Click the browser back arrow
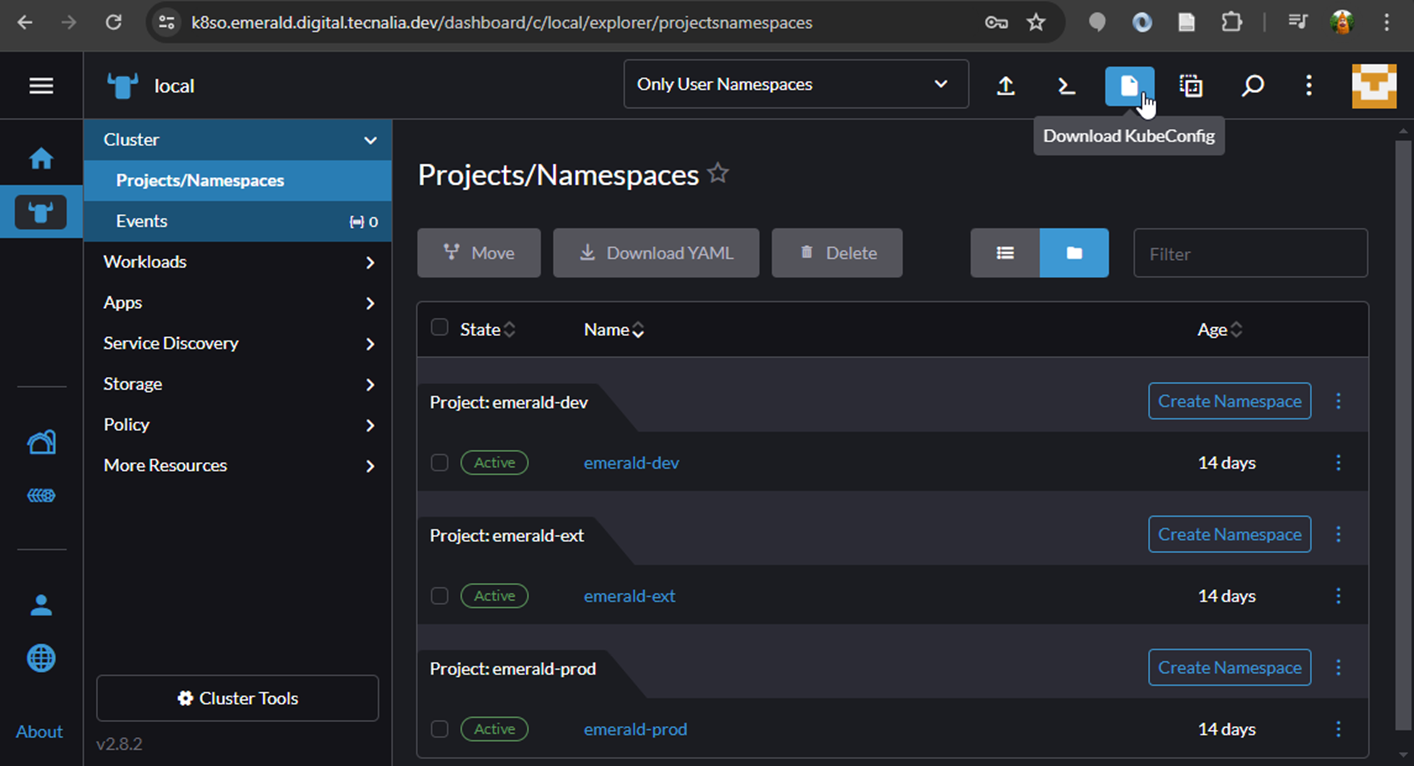The image size is (1414, 766). point(25,22)
